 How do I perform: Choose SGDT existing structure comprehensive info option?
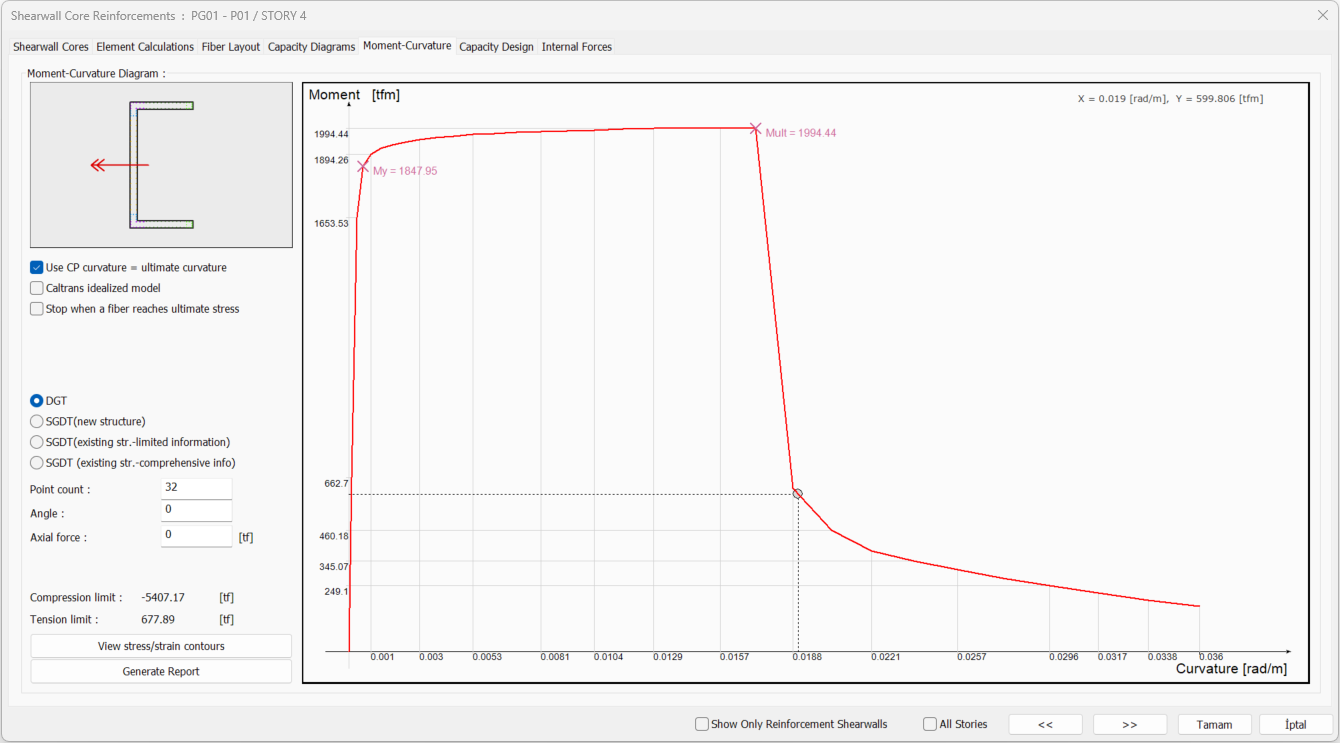click(37, 463)
